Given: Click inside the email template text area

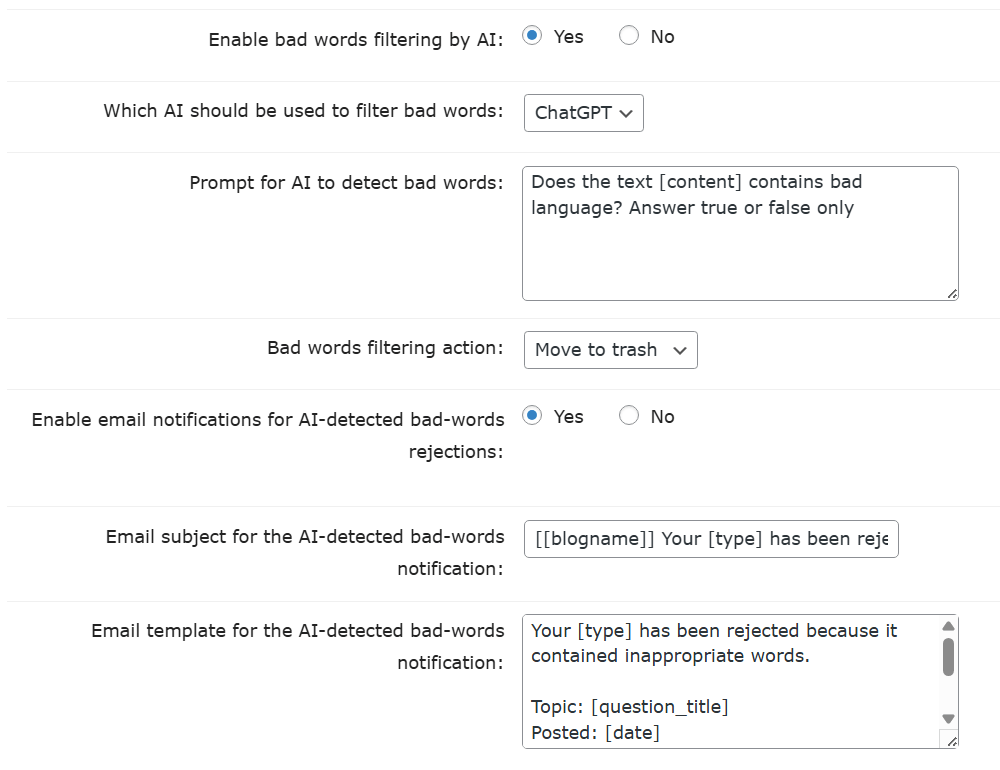Looking at the screenshot, I should [730, 682].
